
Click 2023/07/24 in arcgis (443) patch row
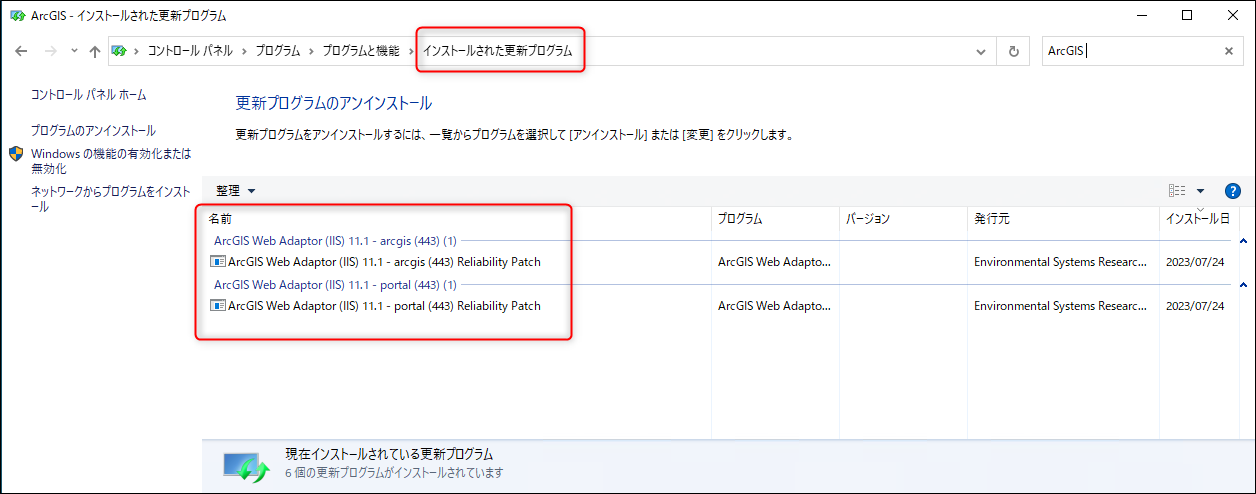point(1195,263)
